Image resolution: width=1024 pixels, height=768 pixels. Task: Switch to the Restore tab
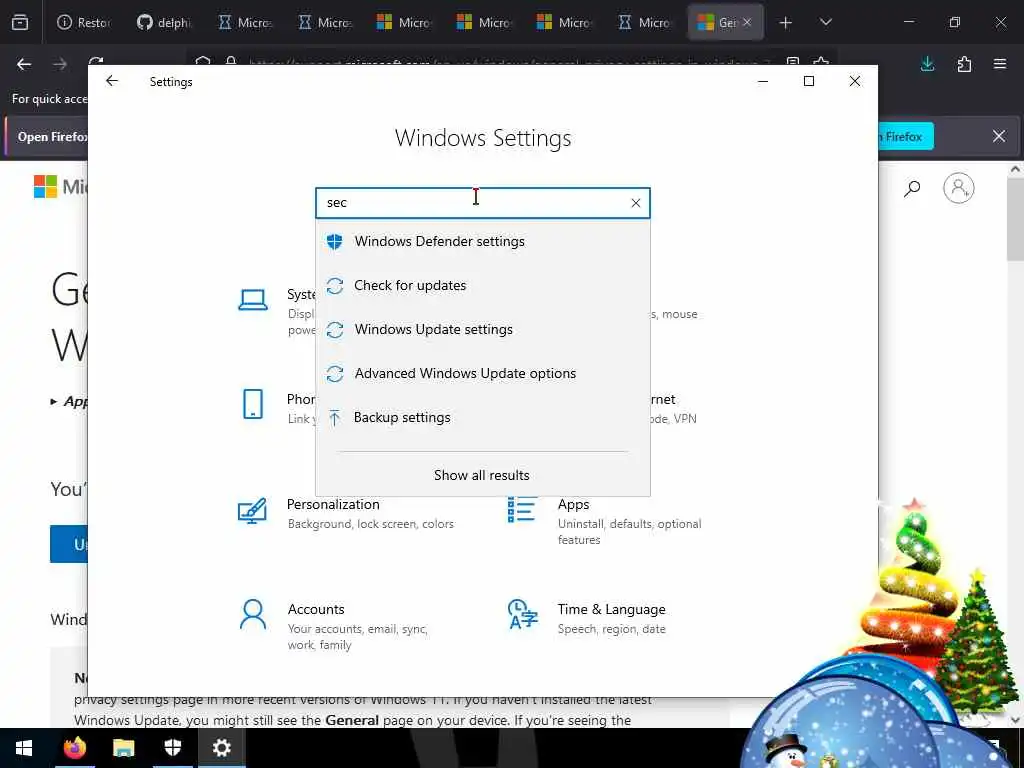84,23
